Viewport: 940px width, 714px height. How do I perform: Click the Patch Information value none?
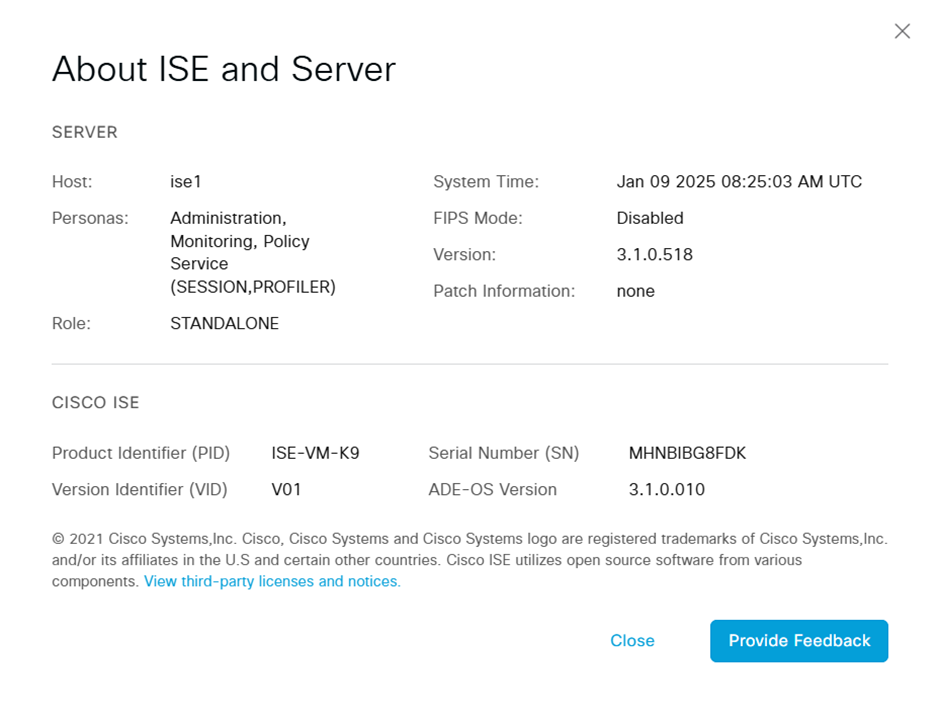[635, 291]
